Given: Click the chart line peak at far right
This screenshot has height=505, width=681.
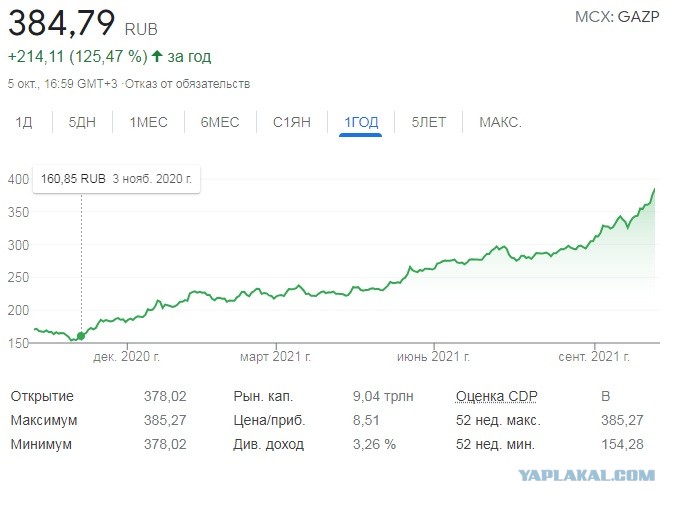Looking at the screenshot, I should pyautogui.click(x=654, y=190).
